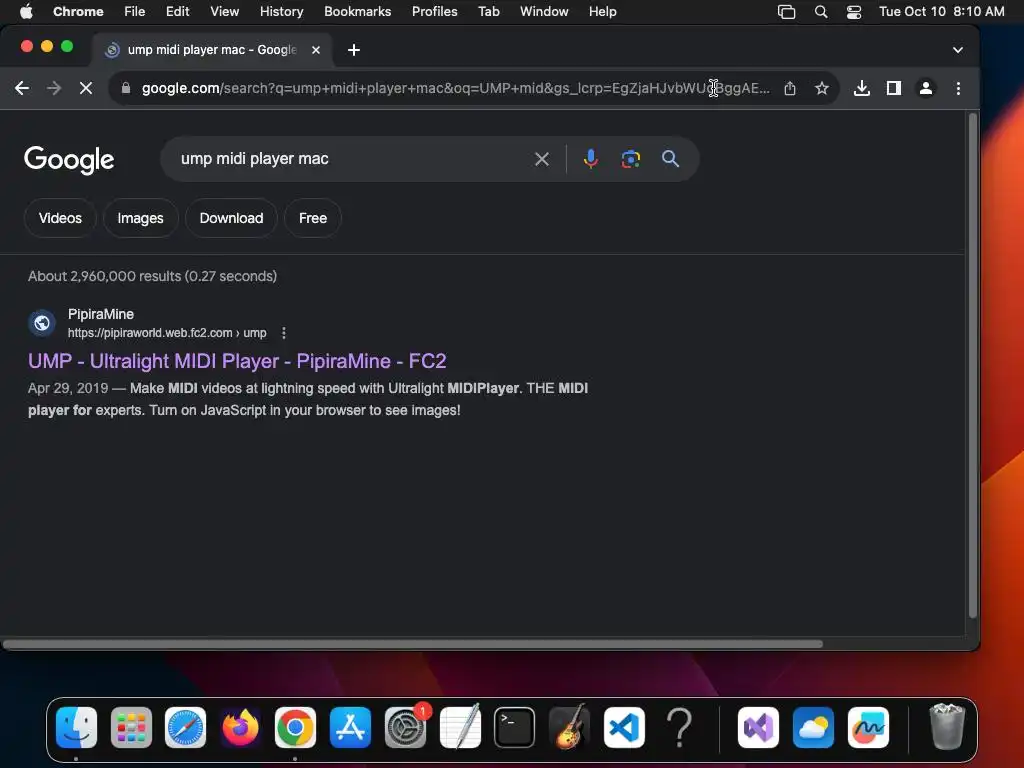Filter results by Images

(140, 218)
